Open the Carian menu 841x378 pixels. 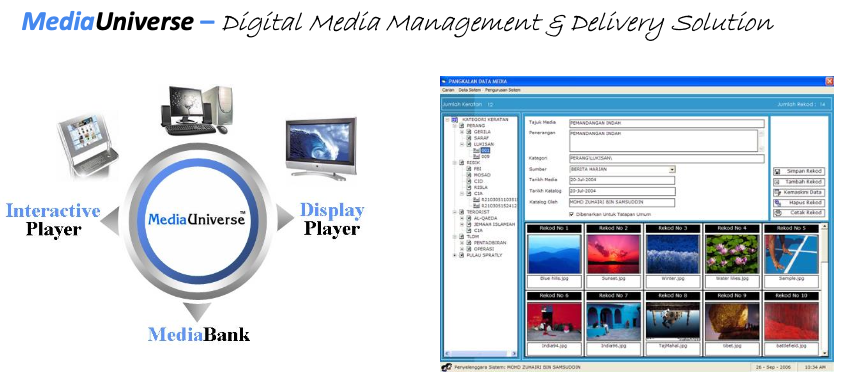[448, 90]
